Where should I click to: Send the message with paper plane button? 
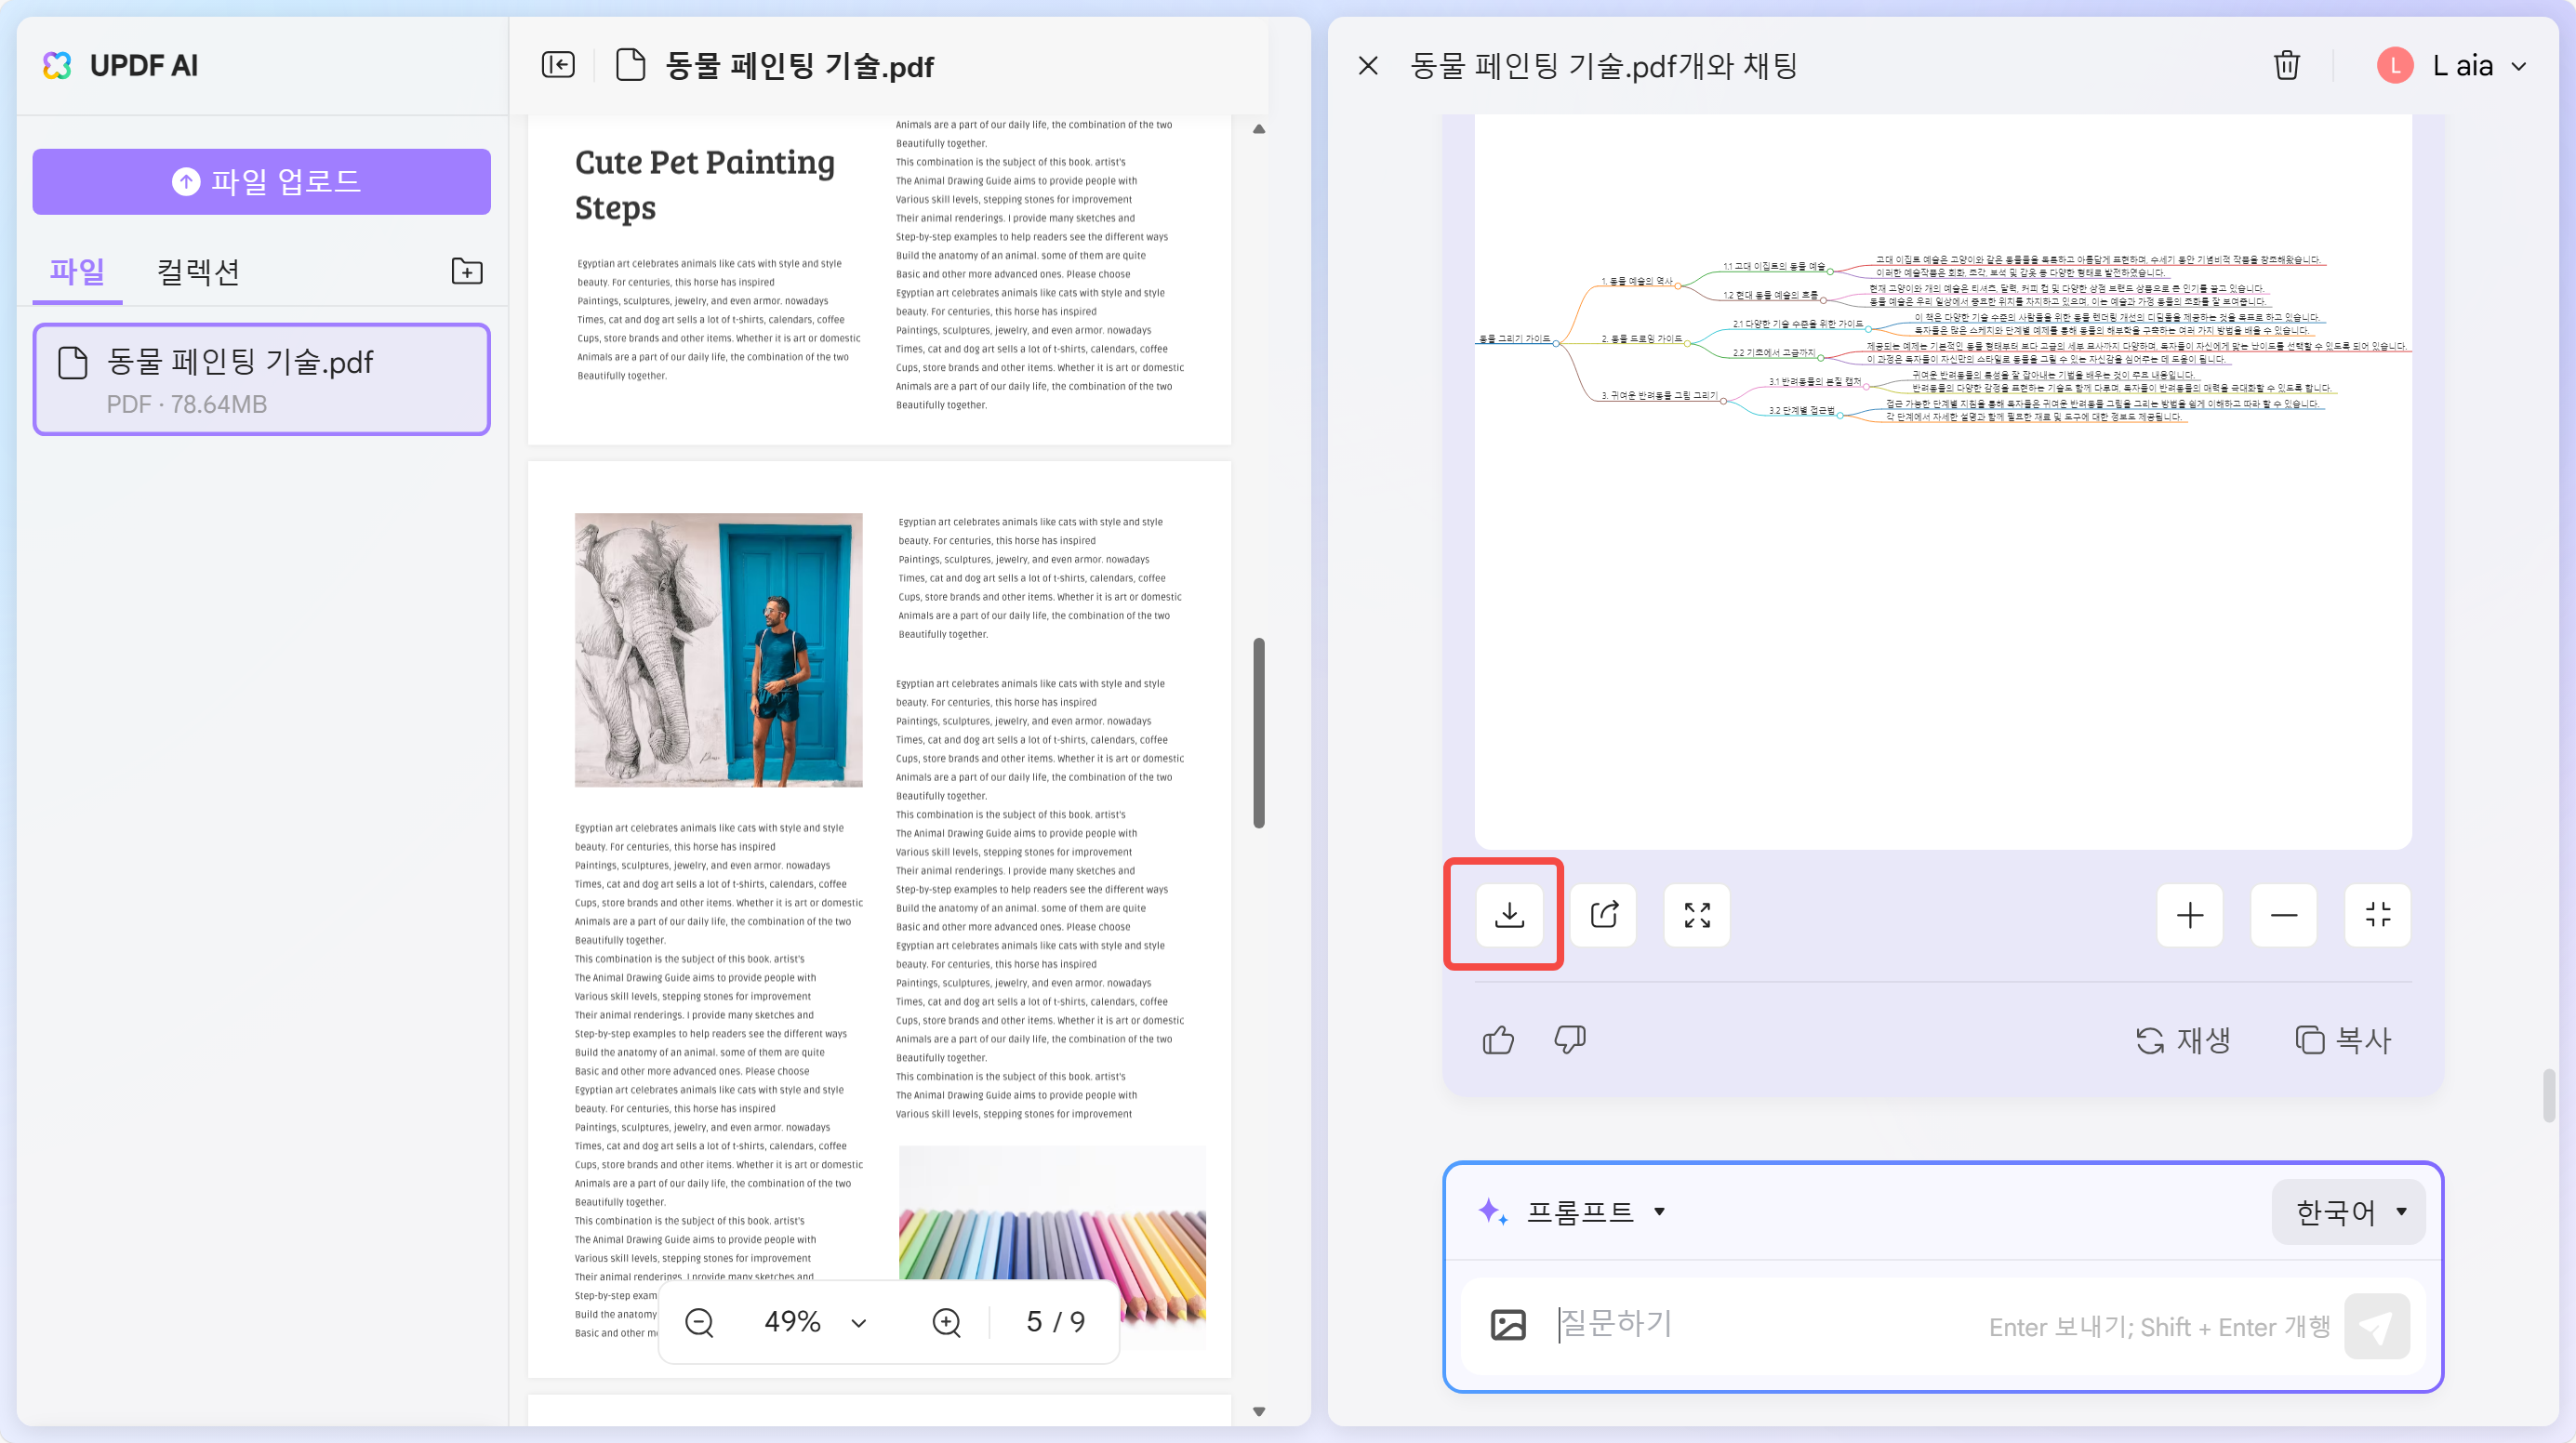pos(2376,1327)
